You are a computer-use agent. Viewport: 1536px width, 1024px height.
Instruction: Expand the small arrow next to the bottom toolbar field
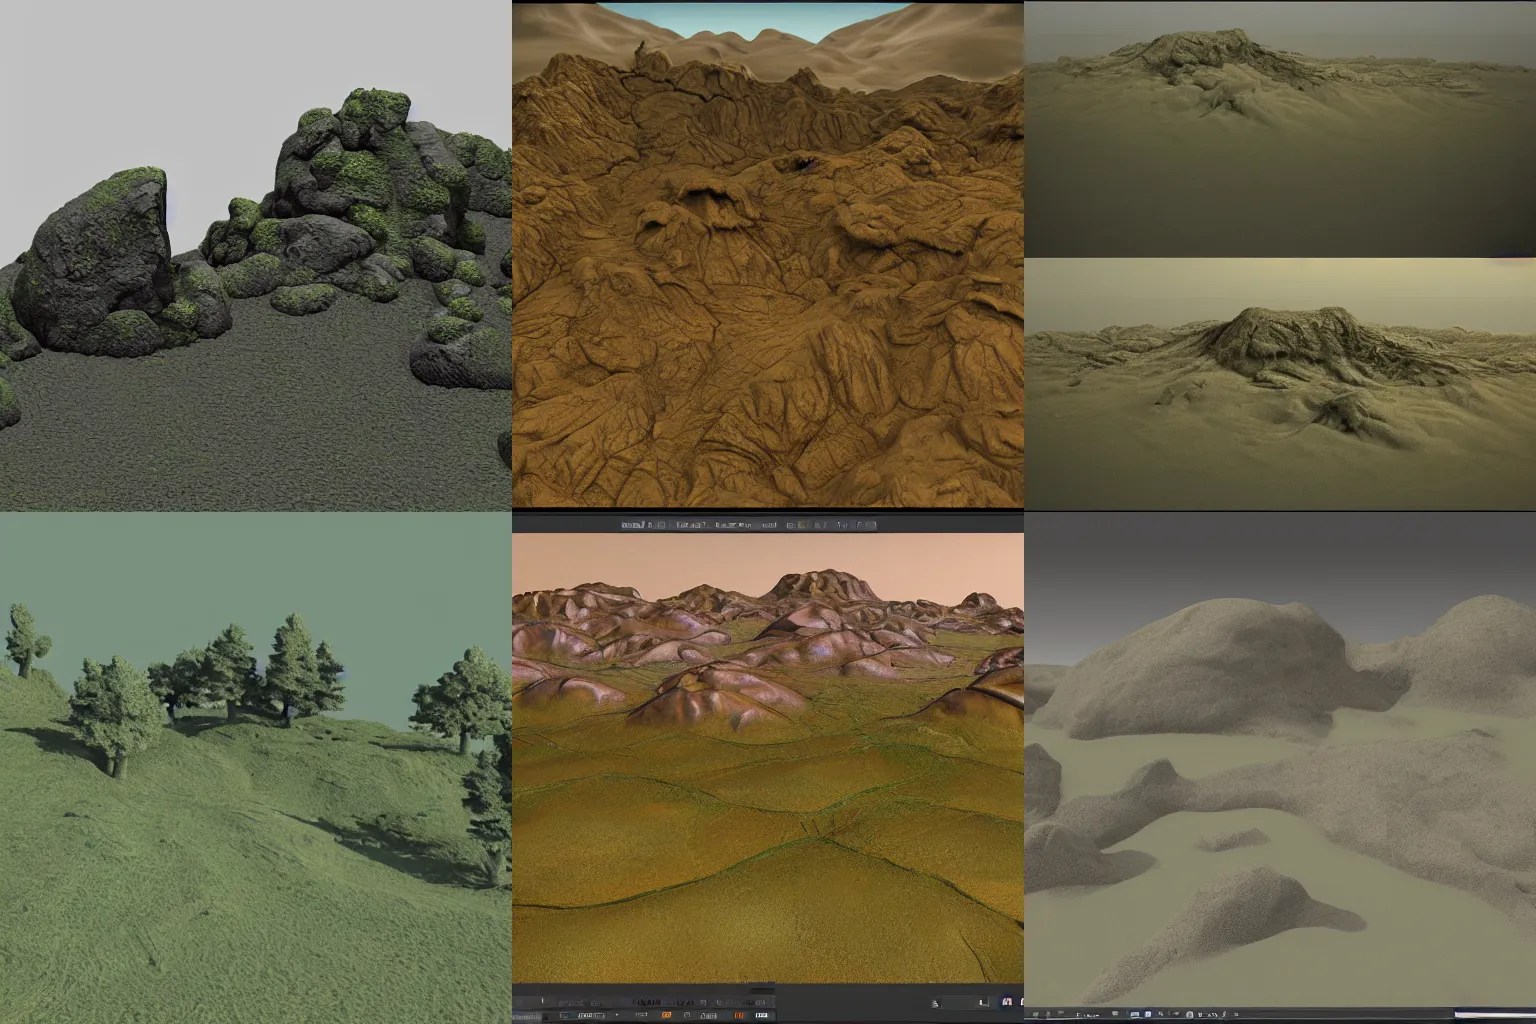pos(616,1014)
